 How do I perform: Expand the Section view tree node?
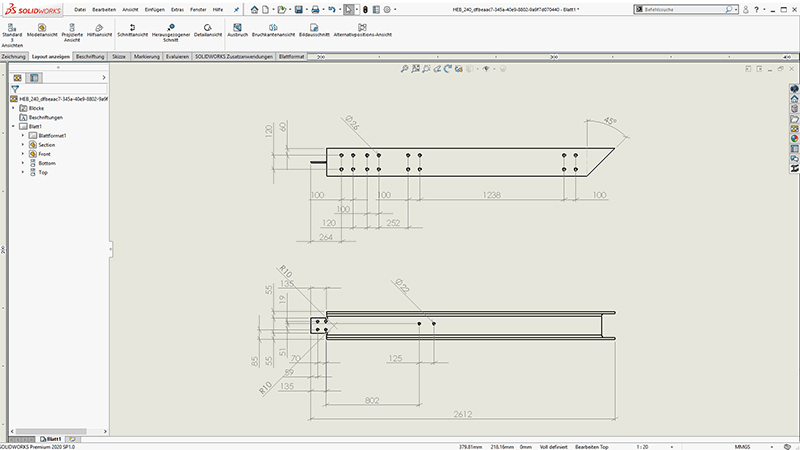pos(23,144)
